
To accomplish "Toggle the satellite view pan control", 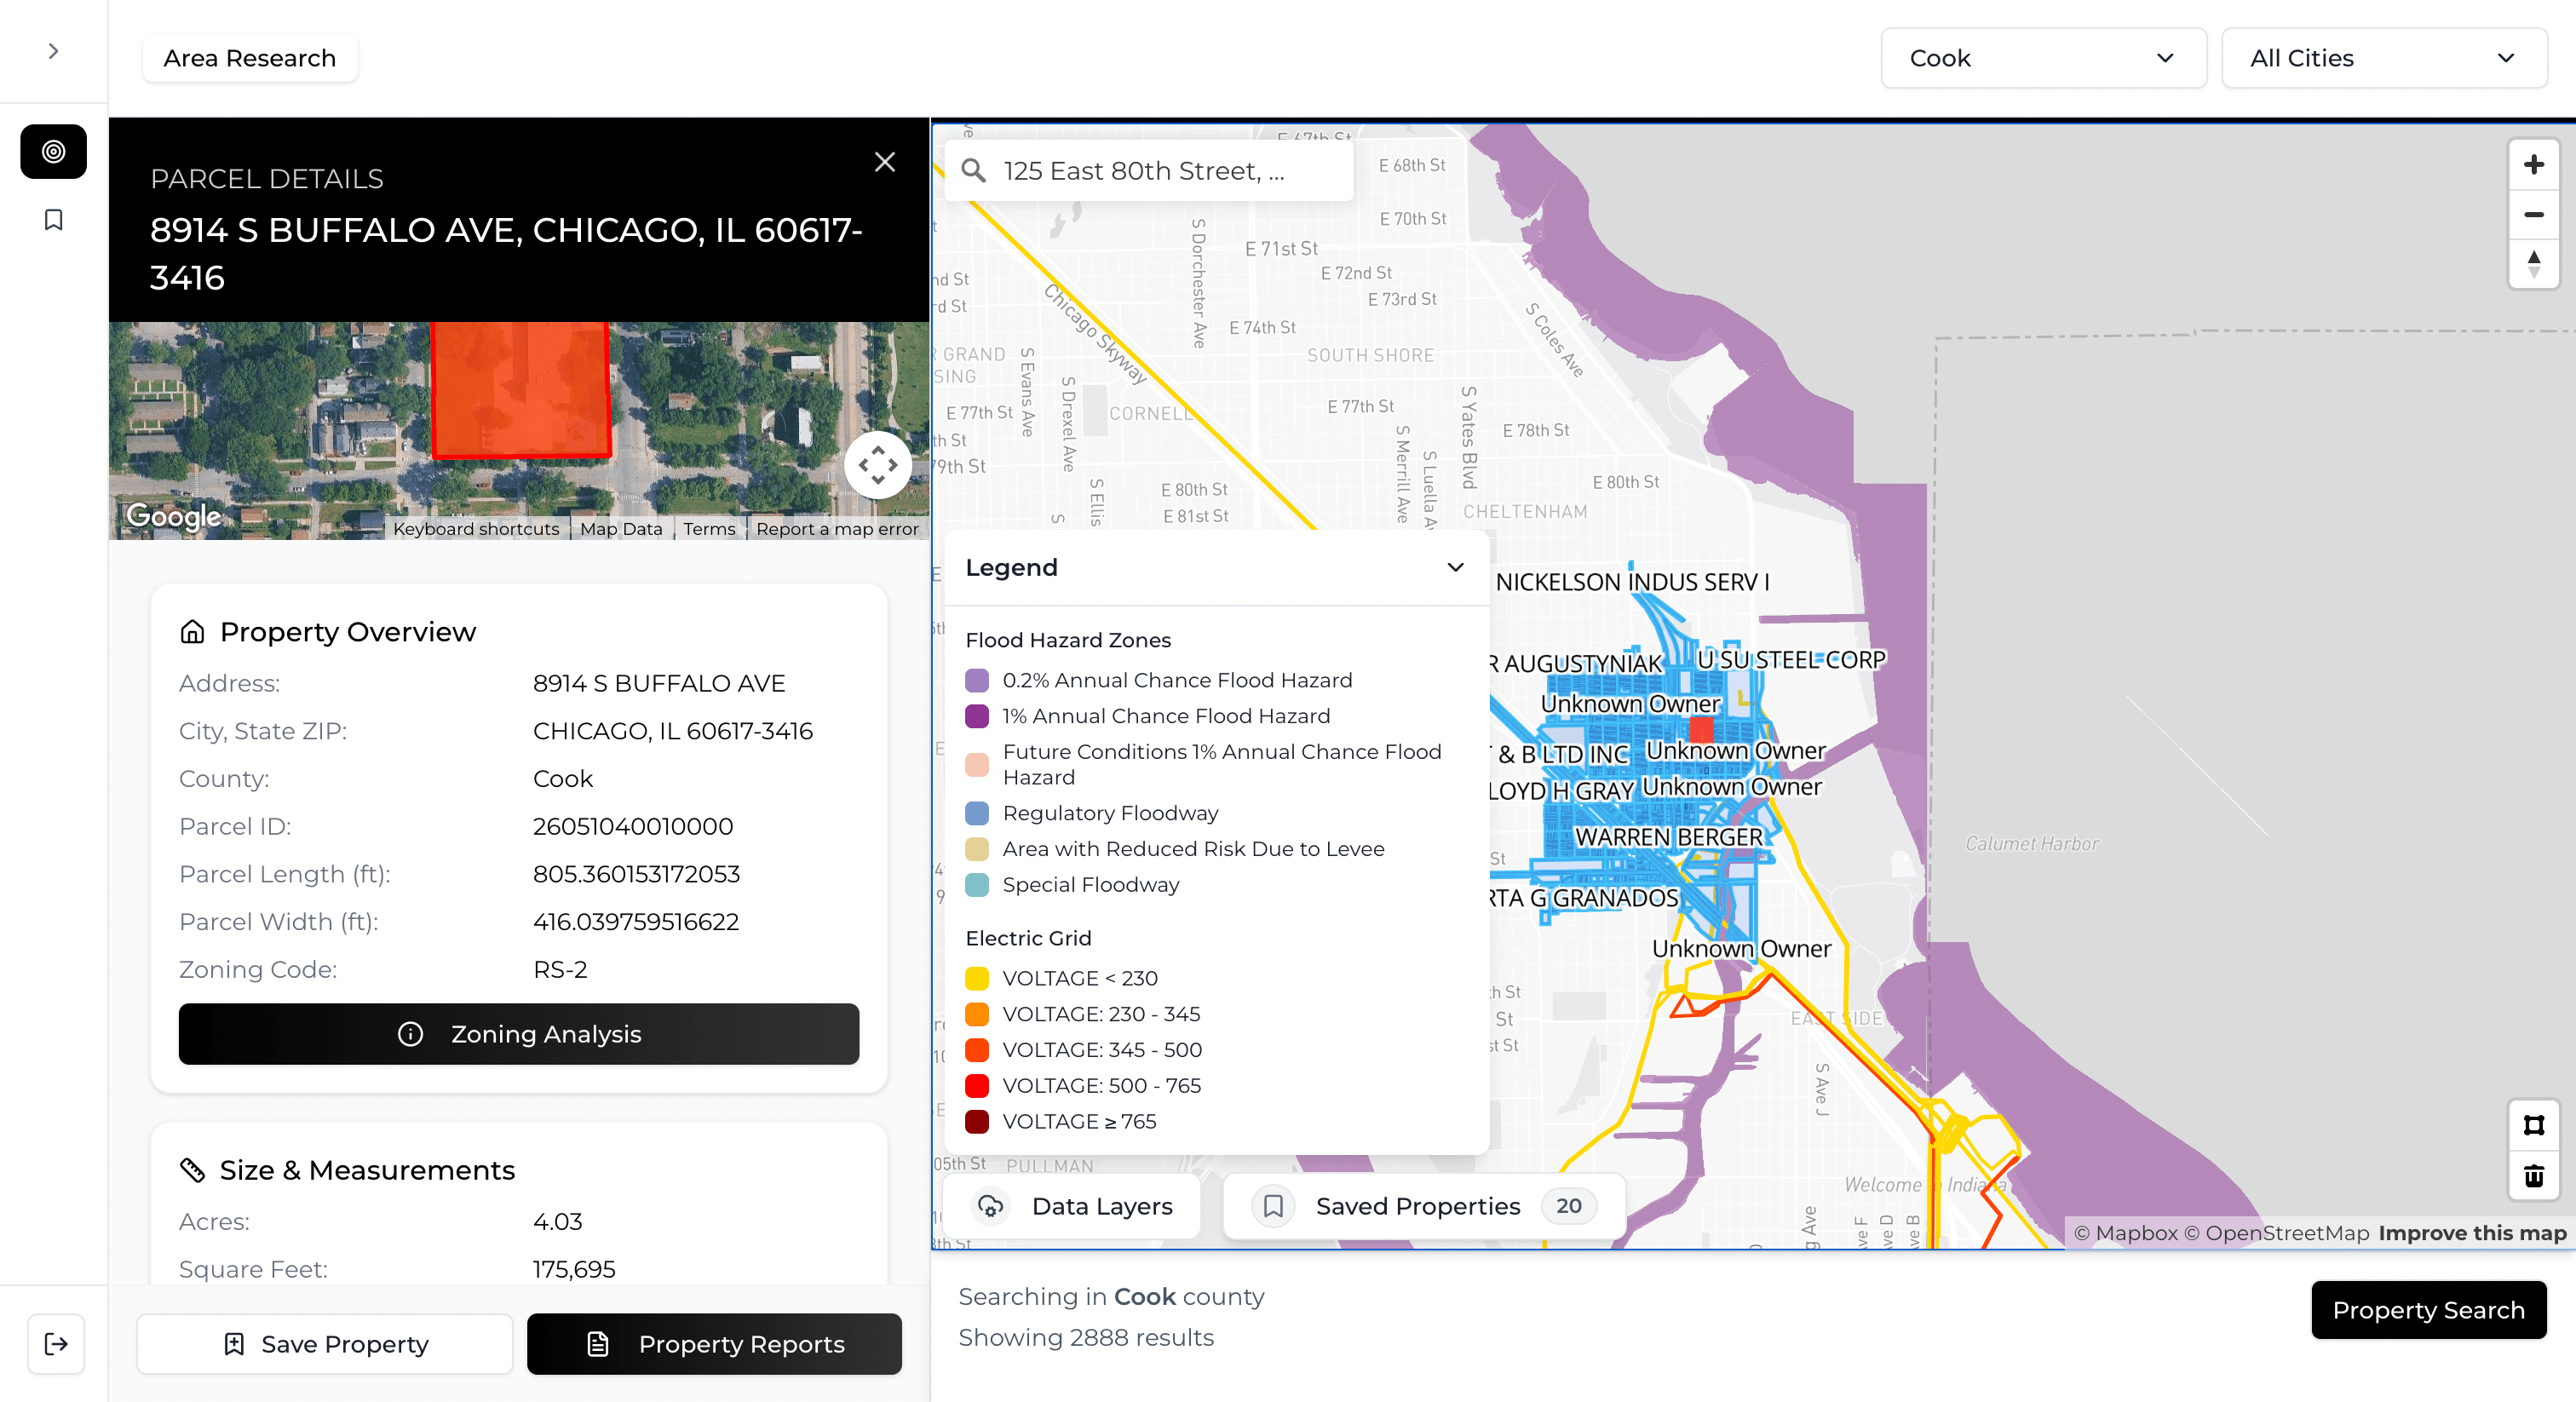I will [877, 465].
